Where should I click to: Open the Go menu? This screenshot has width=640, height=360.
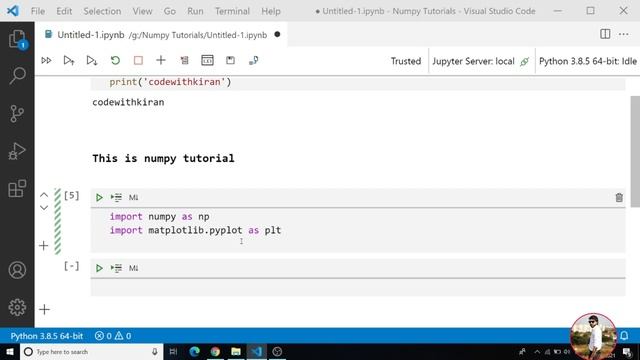170,11
